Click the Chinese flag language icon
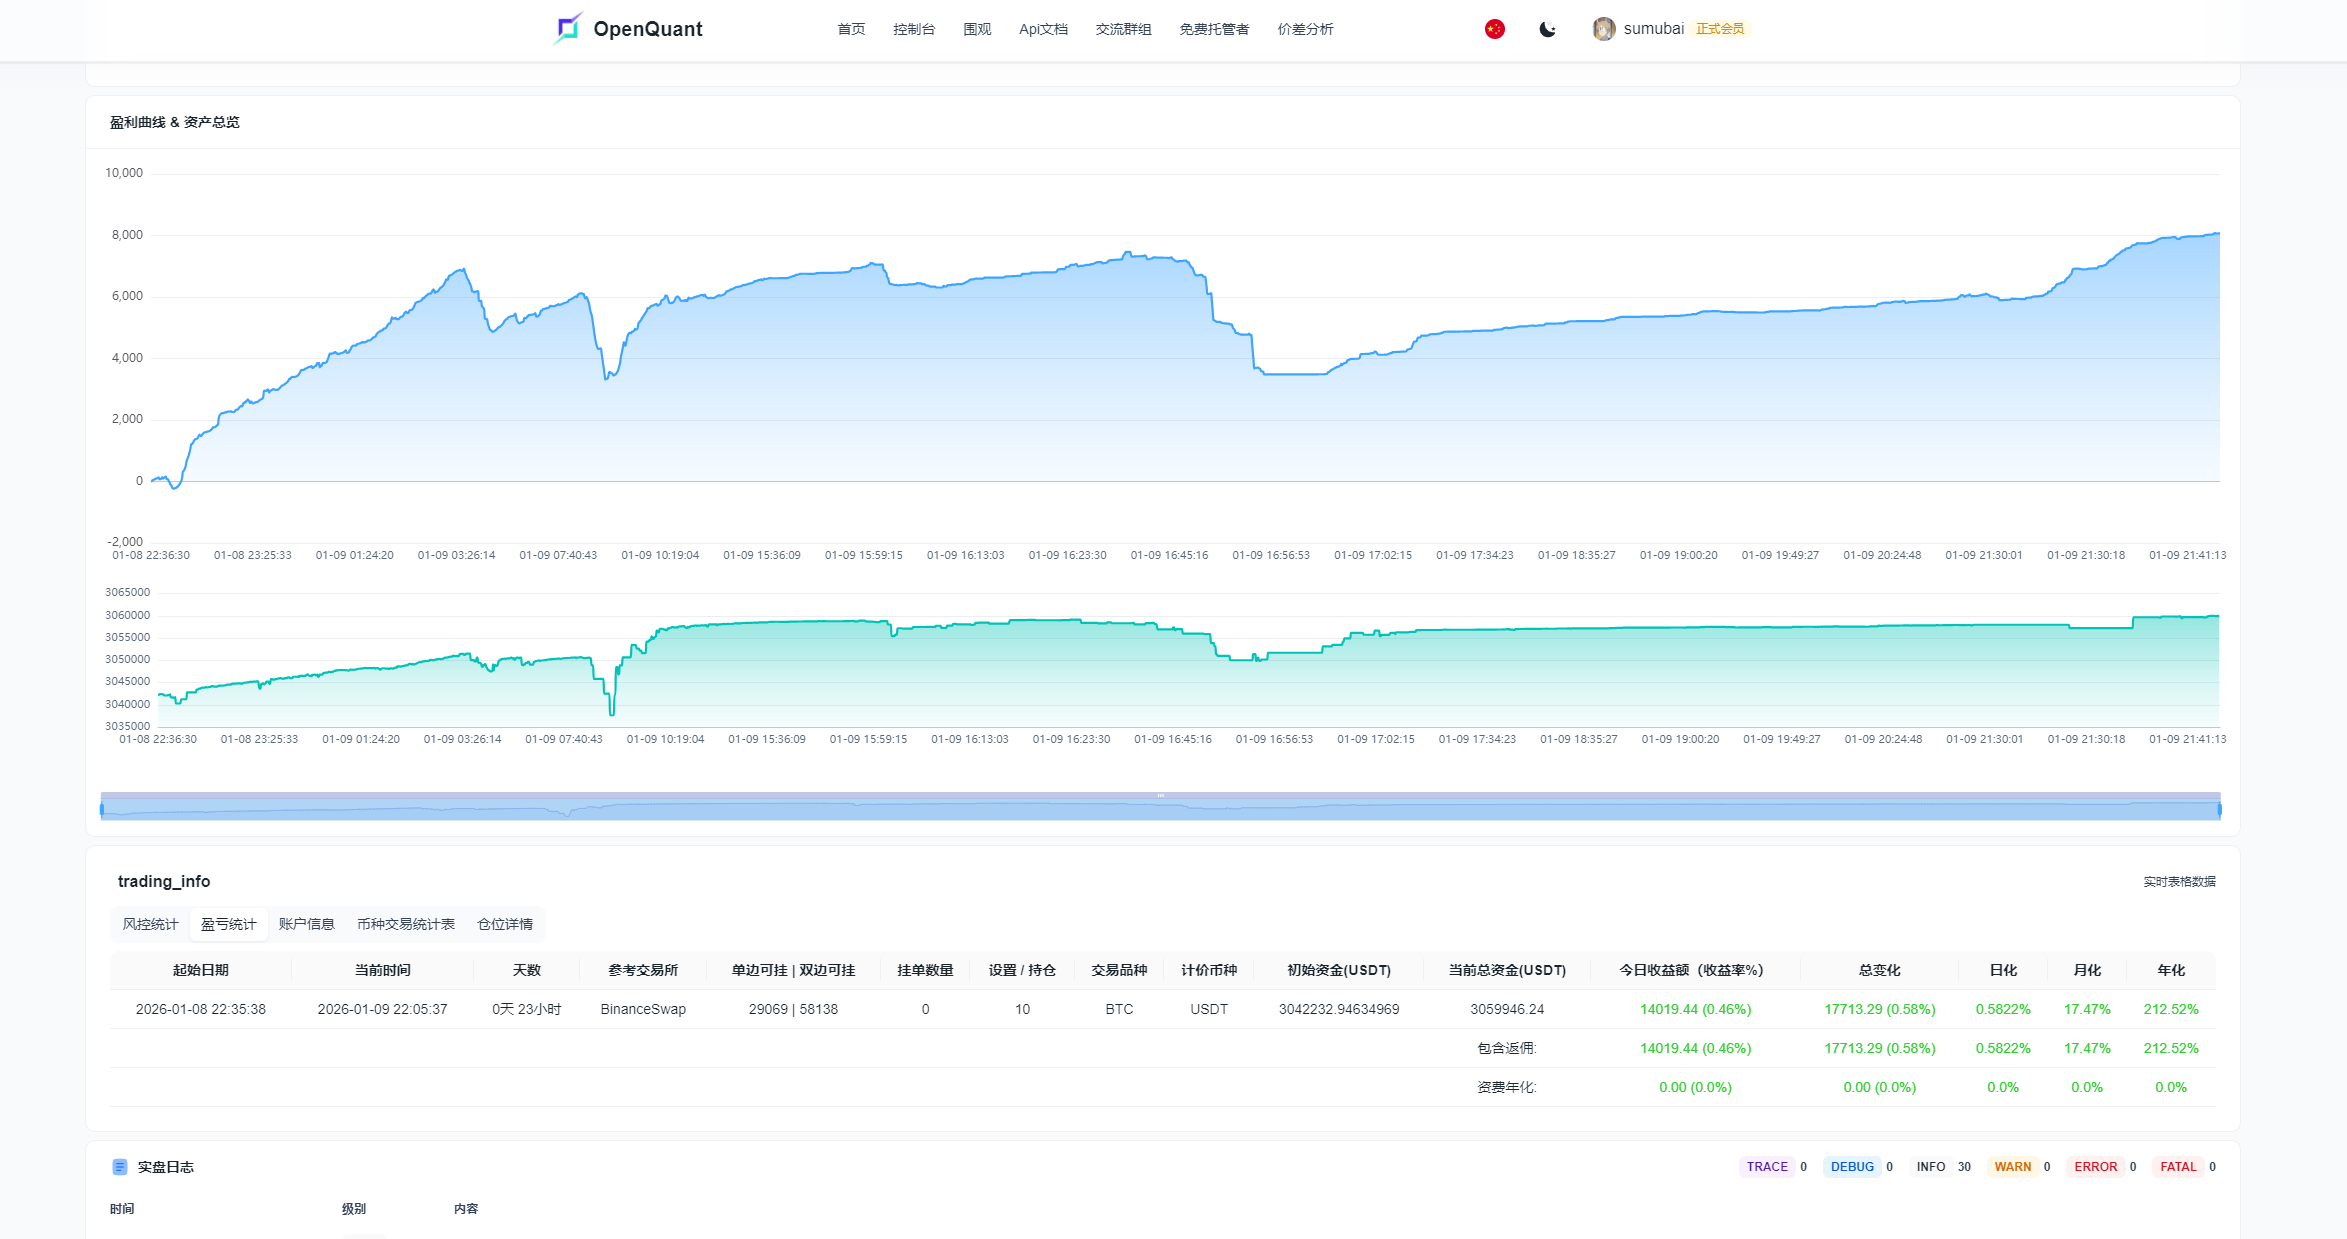Image resolution: width=2347 pixels, height=1239 pixels. tap(1495, 29)
